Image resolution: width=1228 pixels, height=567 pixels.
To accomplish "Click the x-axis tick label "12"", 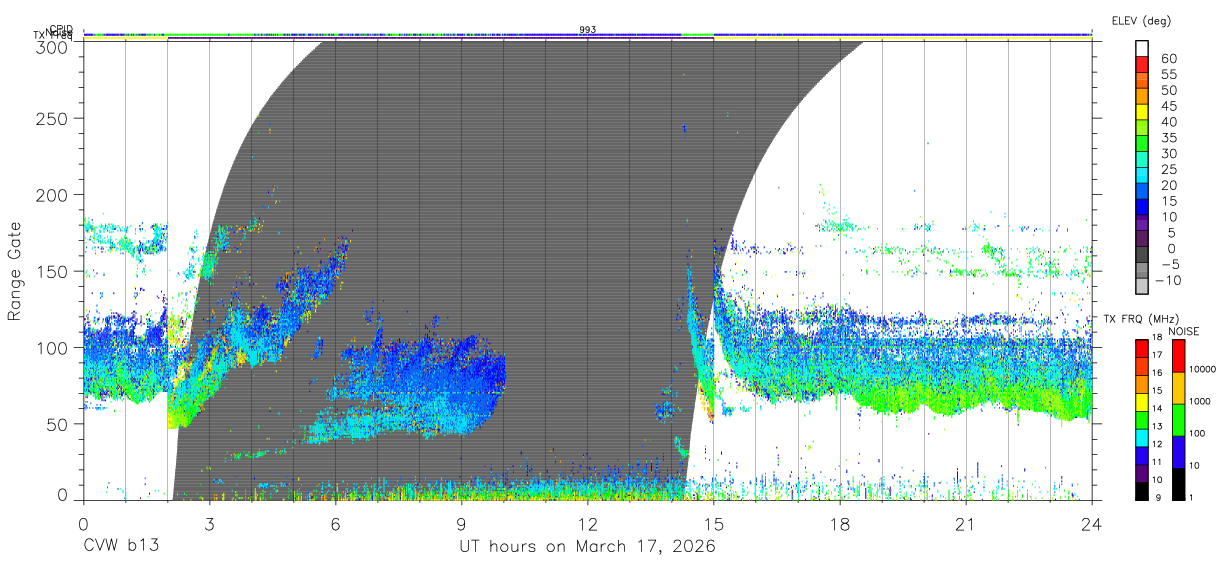I will [587, 524].
